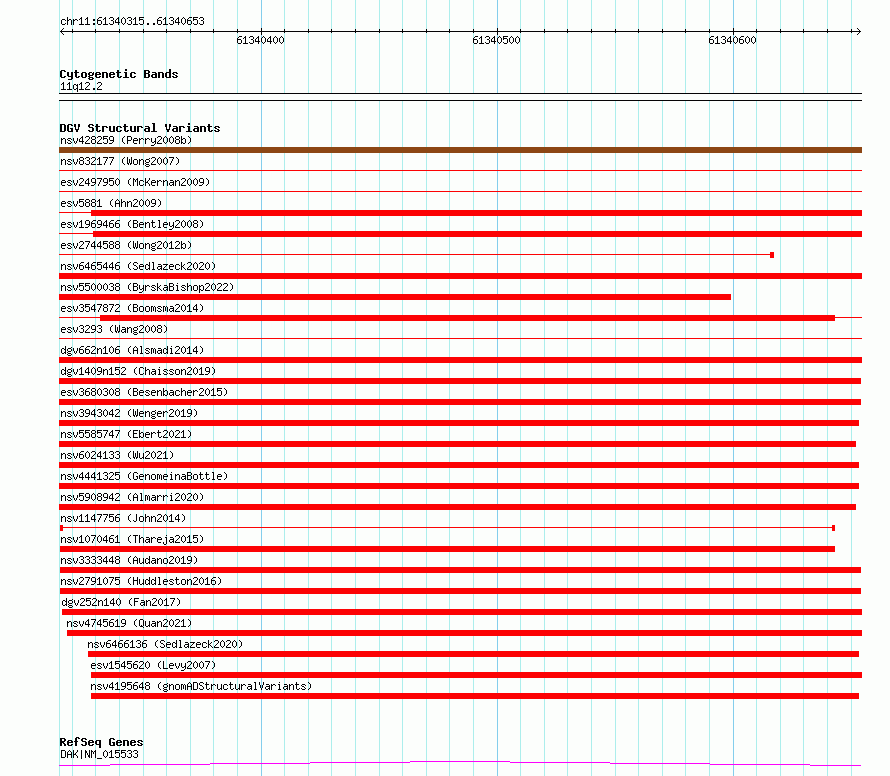890x776 pixels.
Task: Click the chr11:61340315..61340653 region label
Action: [x=132, y=22]
